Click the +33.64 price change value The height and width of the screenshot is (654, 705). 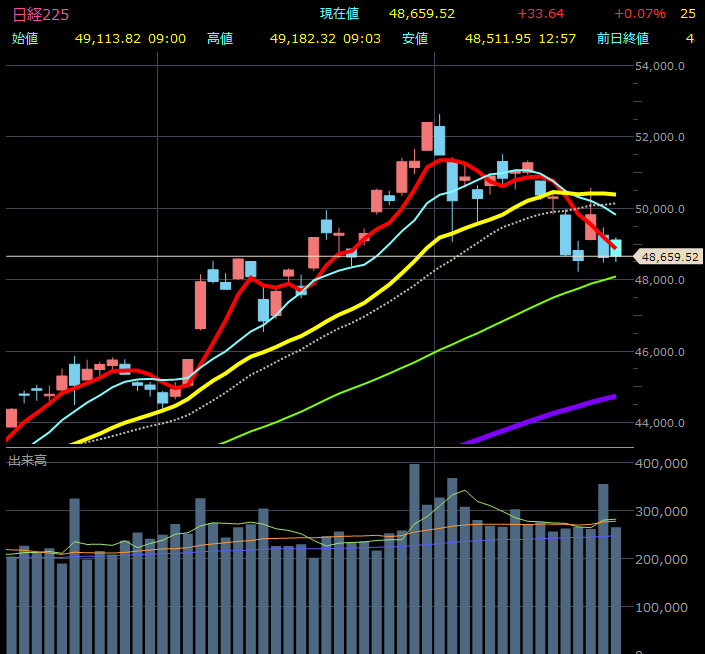click(x=540, y=14)
